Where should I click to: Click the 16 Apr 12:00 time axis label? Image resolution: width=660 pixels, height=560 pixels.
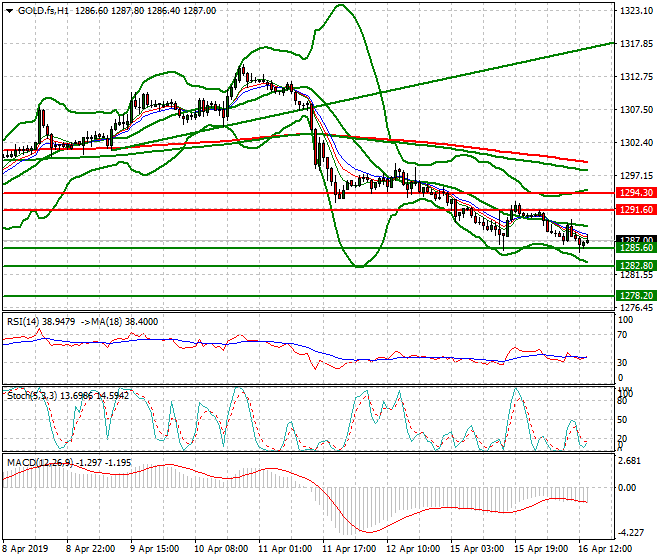[606, 549]
